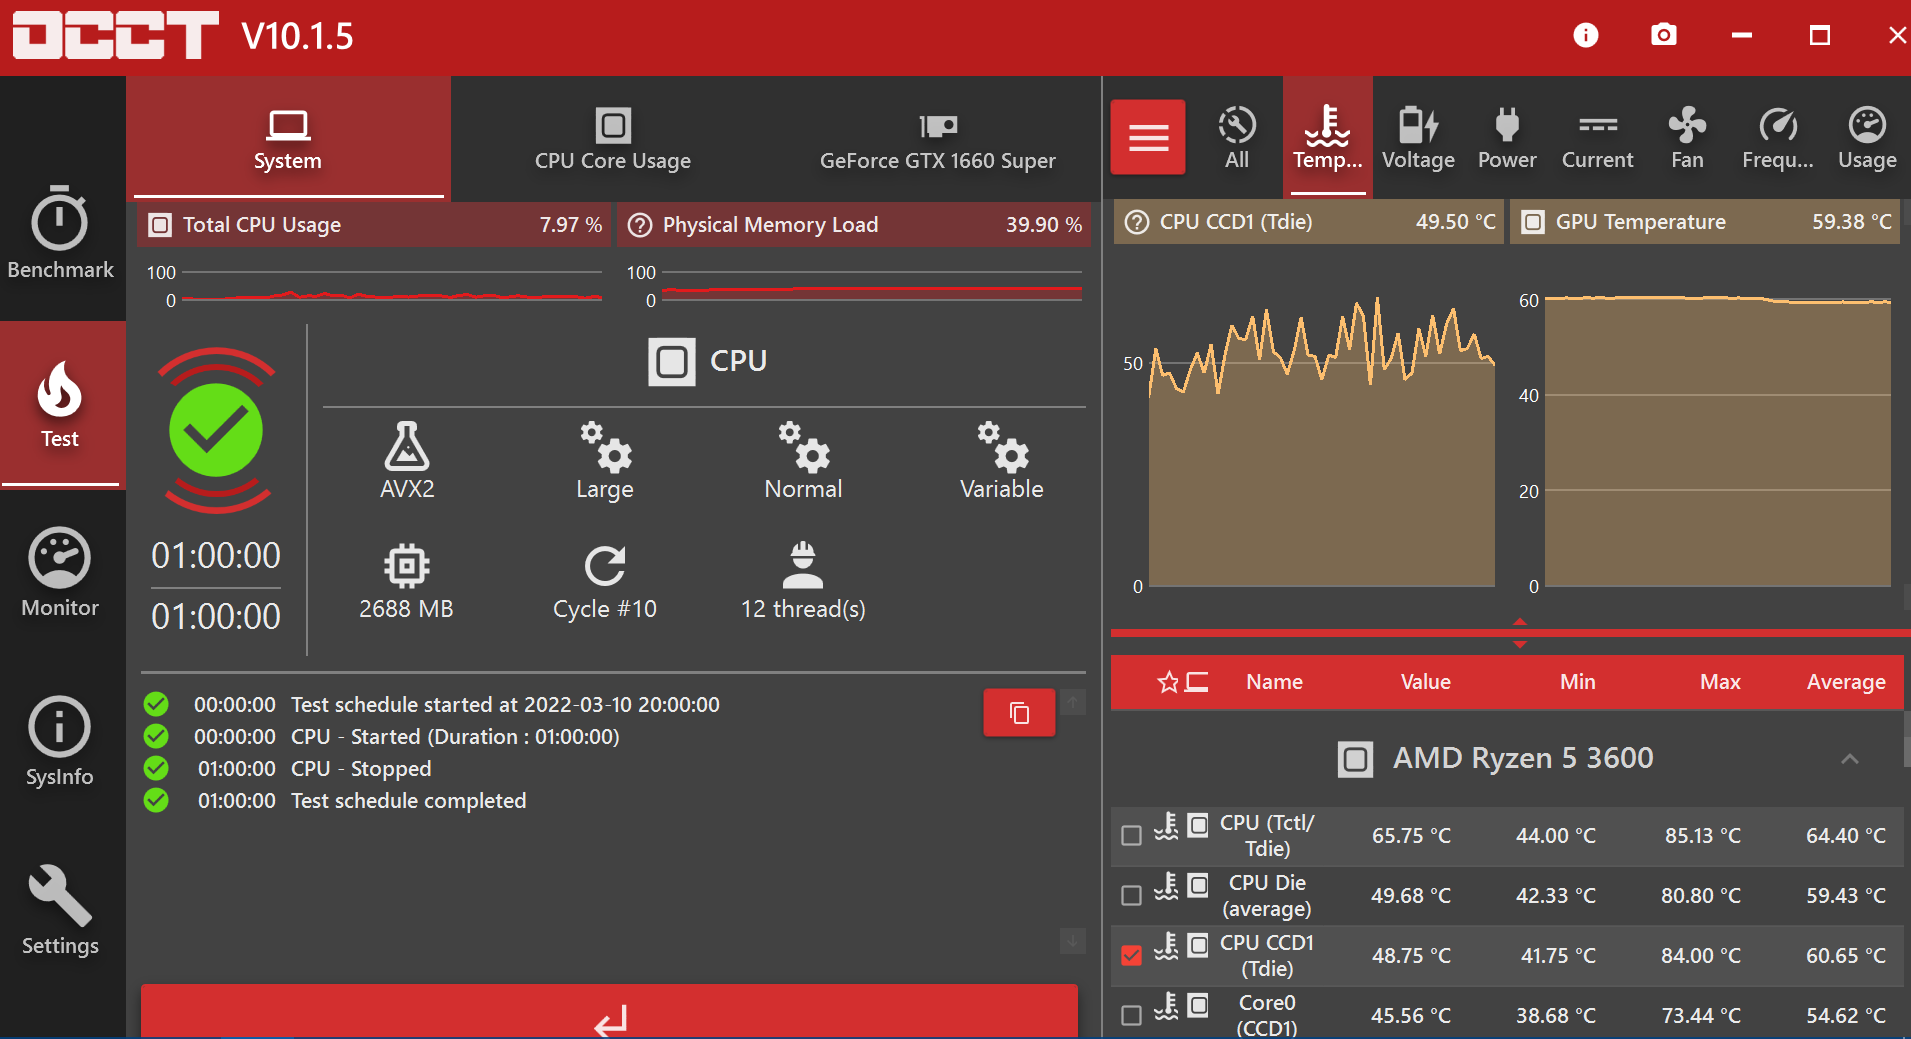The image size is (1911, 1039).
Task: Click the GPU Temperature graph header
Action: tap(1705, 222)
